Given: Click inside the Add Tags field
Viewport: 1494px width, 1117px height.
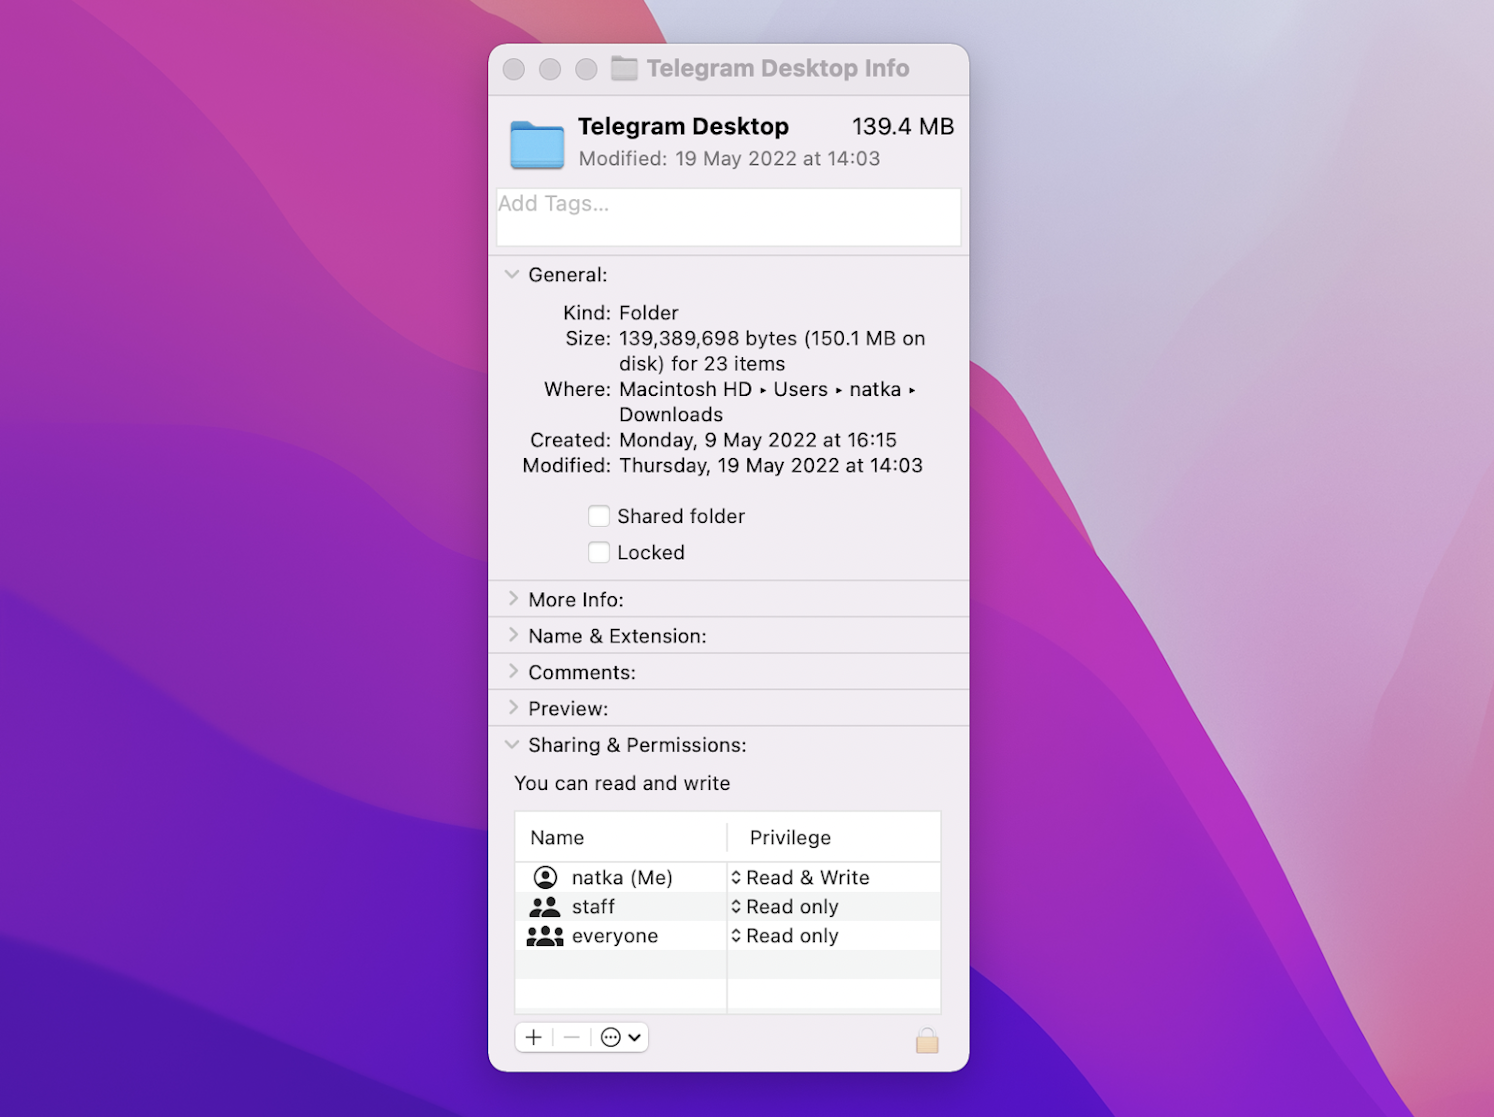Looking at the screenshot, I should [x=727, y=216].
